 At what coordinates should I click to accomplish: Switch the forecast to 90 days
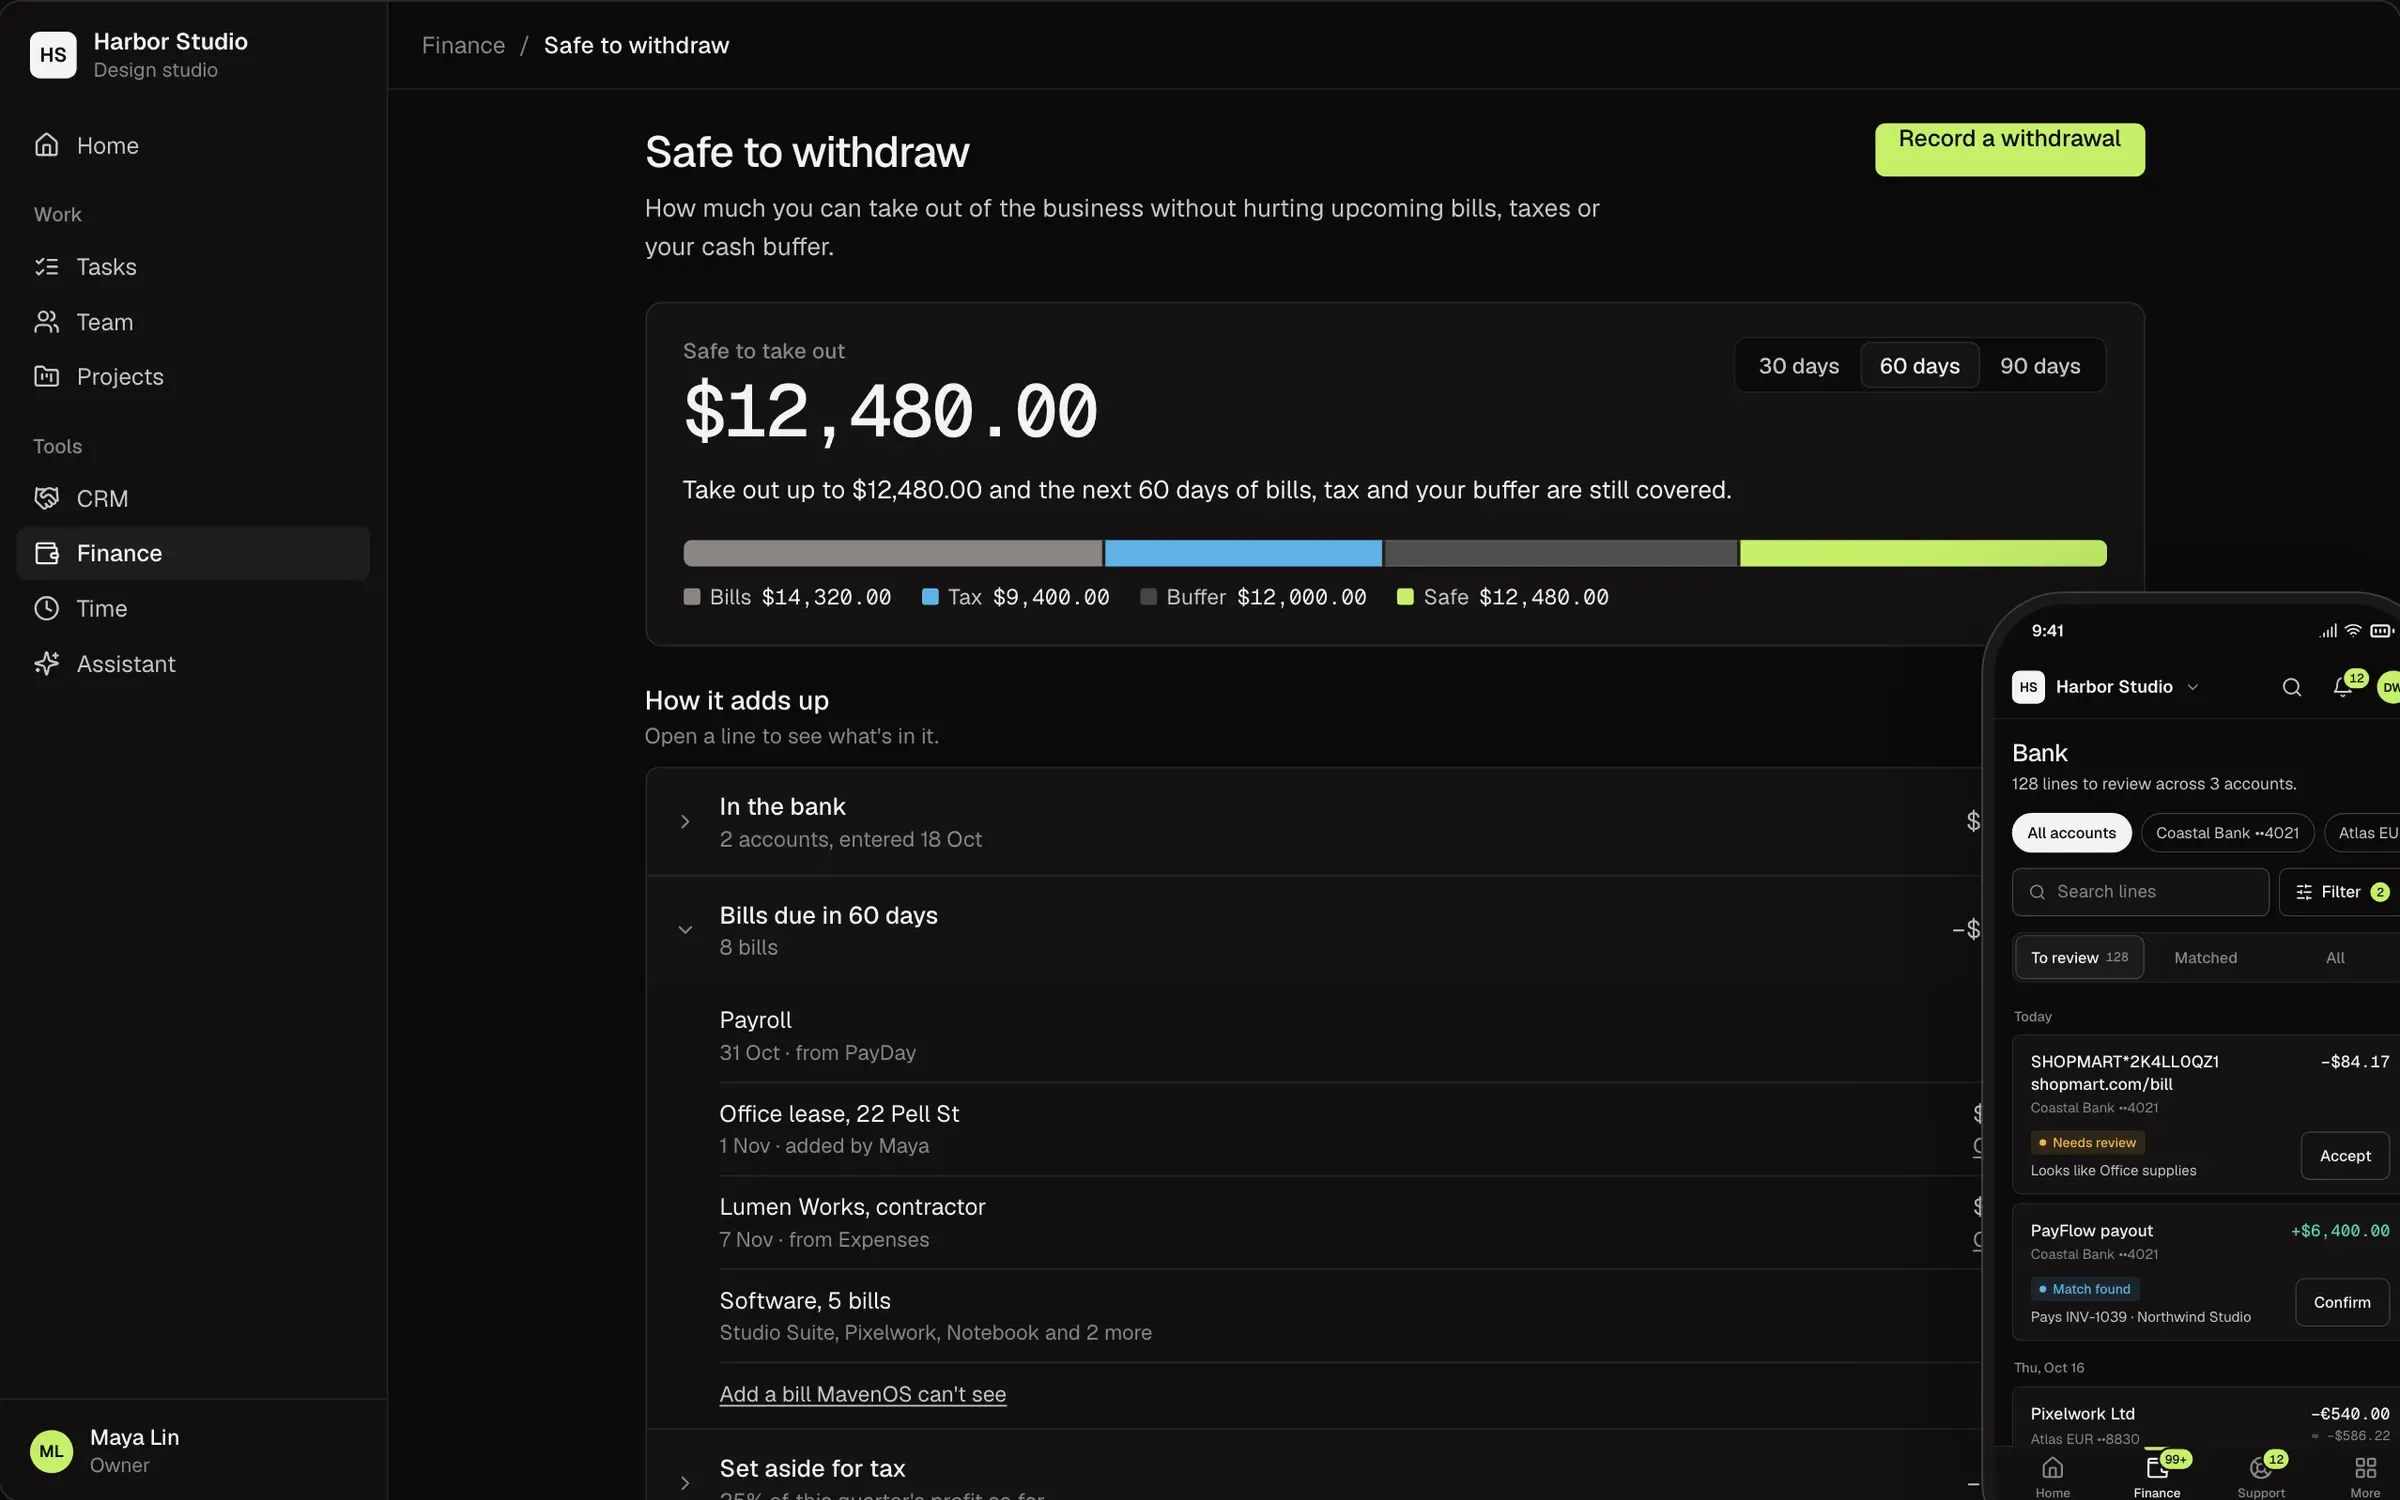click(x=2040, y=366)
